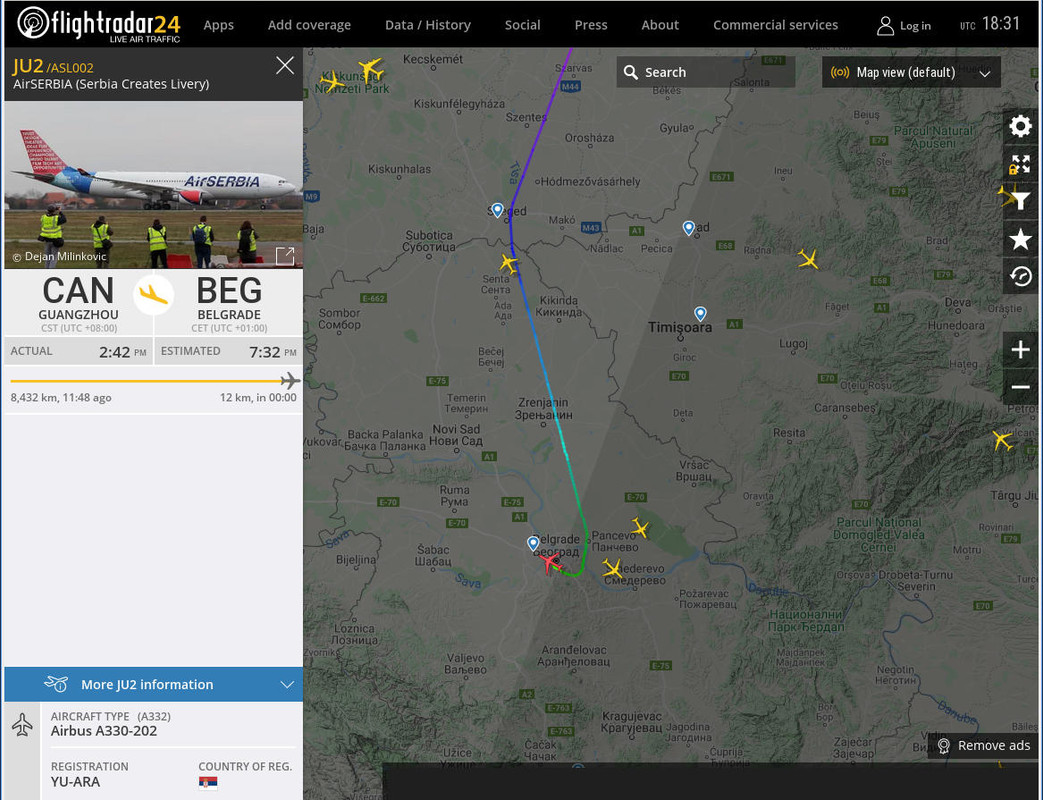Click the ASL002 callsign text
The image size is (1043, 800).
[x=72, y=68]
